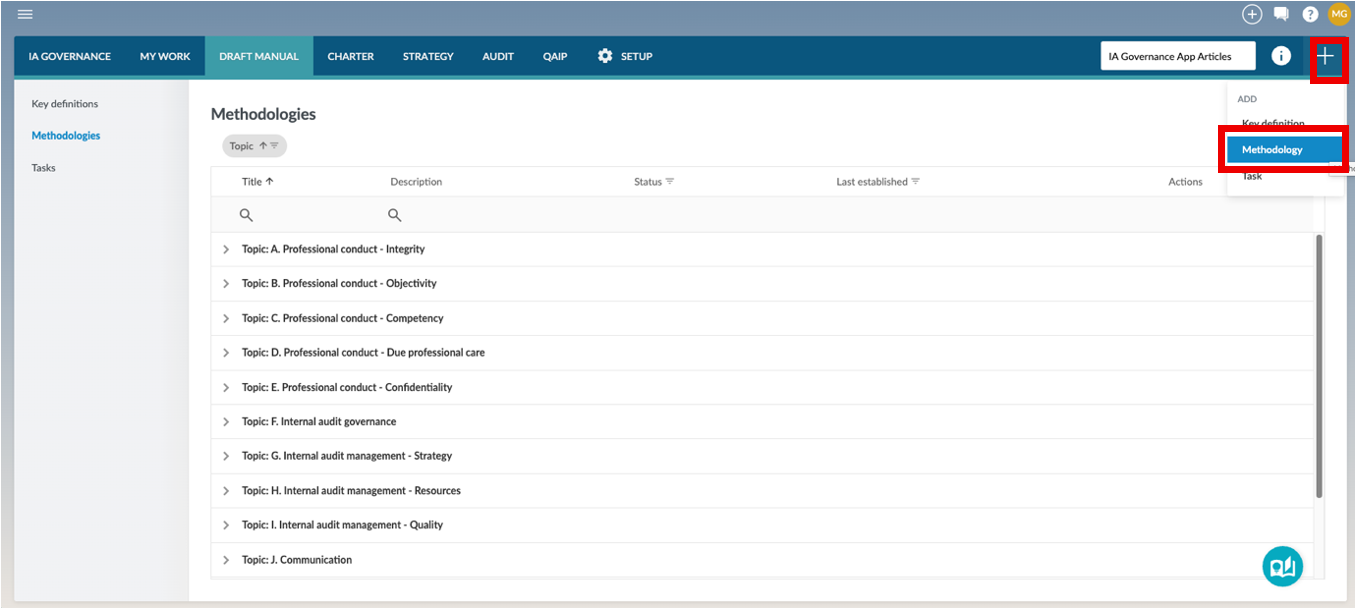Image resolution: width=1357 pixels, height=609 pixels.
Task: Open the MG user avatar
Action: (x=1339, y=14)
